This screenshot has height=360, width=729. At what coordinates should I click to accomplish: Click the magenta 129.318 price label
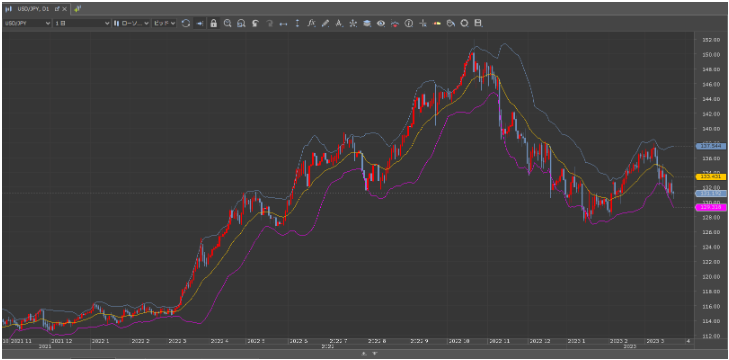[x=710, y=207]
